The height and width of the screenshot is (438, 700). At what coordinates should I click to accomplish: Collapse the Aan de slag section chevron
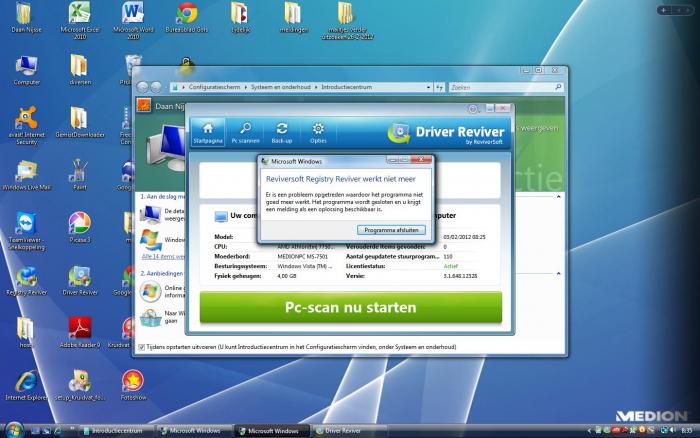click(558, 196)
